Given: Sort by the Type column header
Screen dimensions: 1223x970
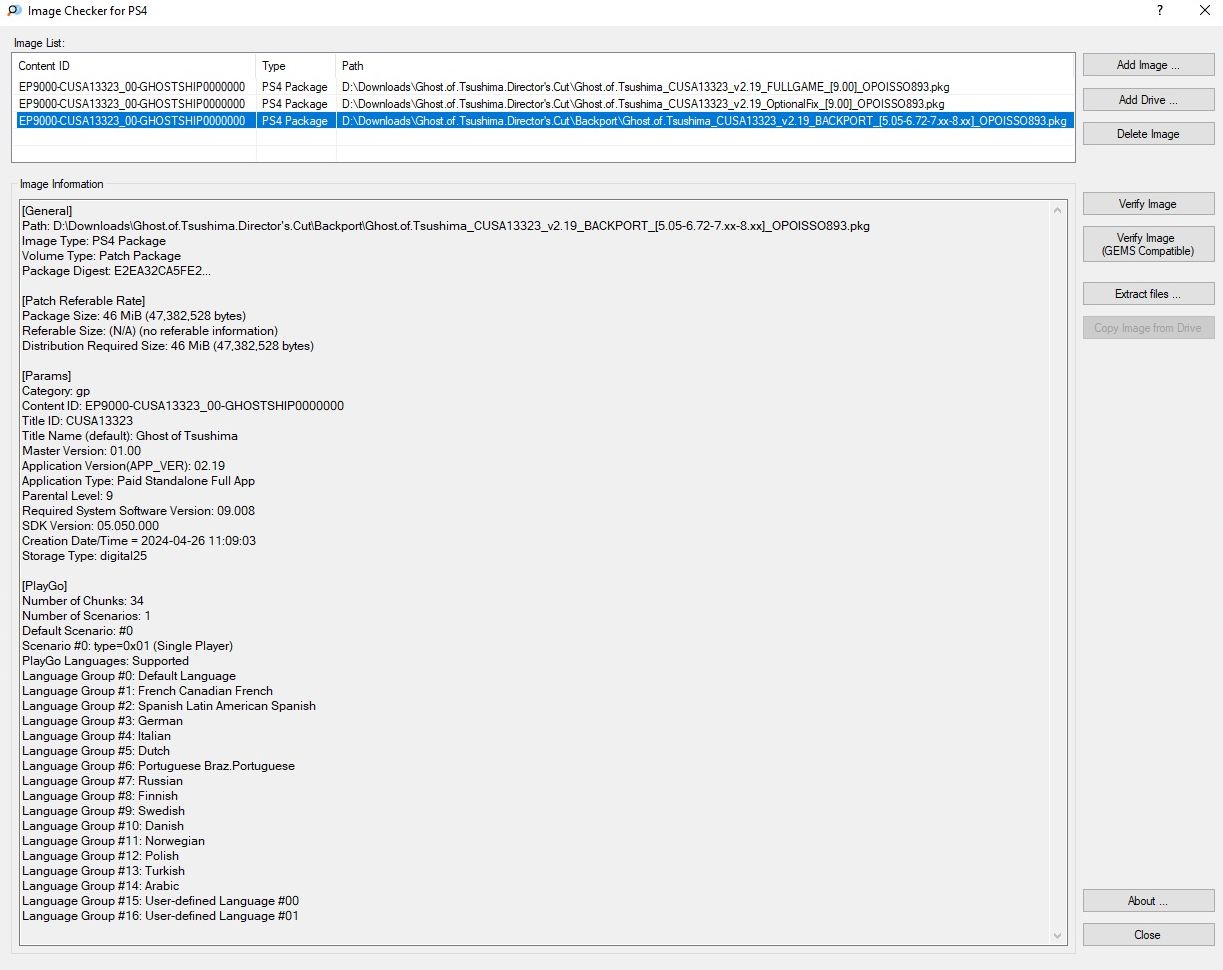Looking at the screenshot, I should [296, 66].
